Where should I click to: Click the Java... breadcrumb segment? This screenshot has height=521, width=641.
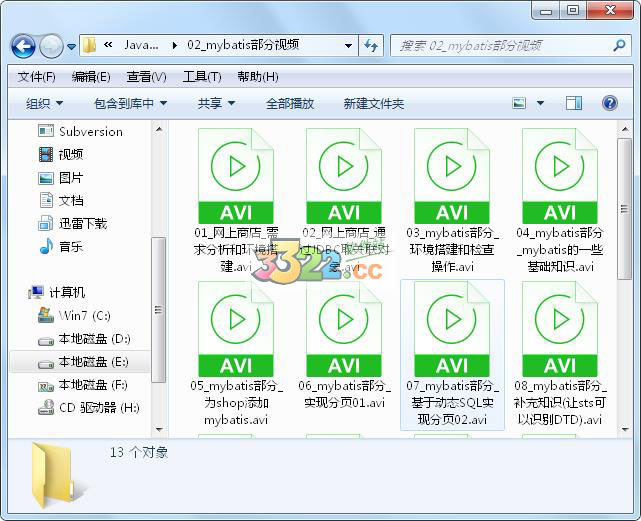click(x=141, y=45)
